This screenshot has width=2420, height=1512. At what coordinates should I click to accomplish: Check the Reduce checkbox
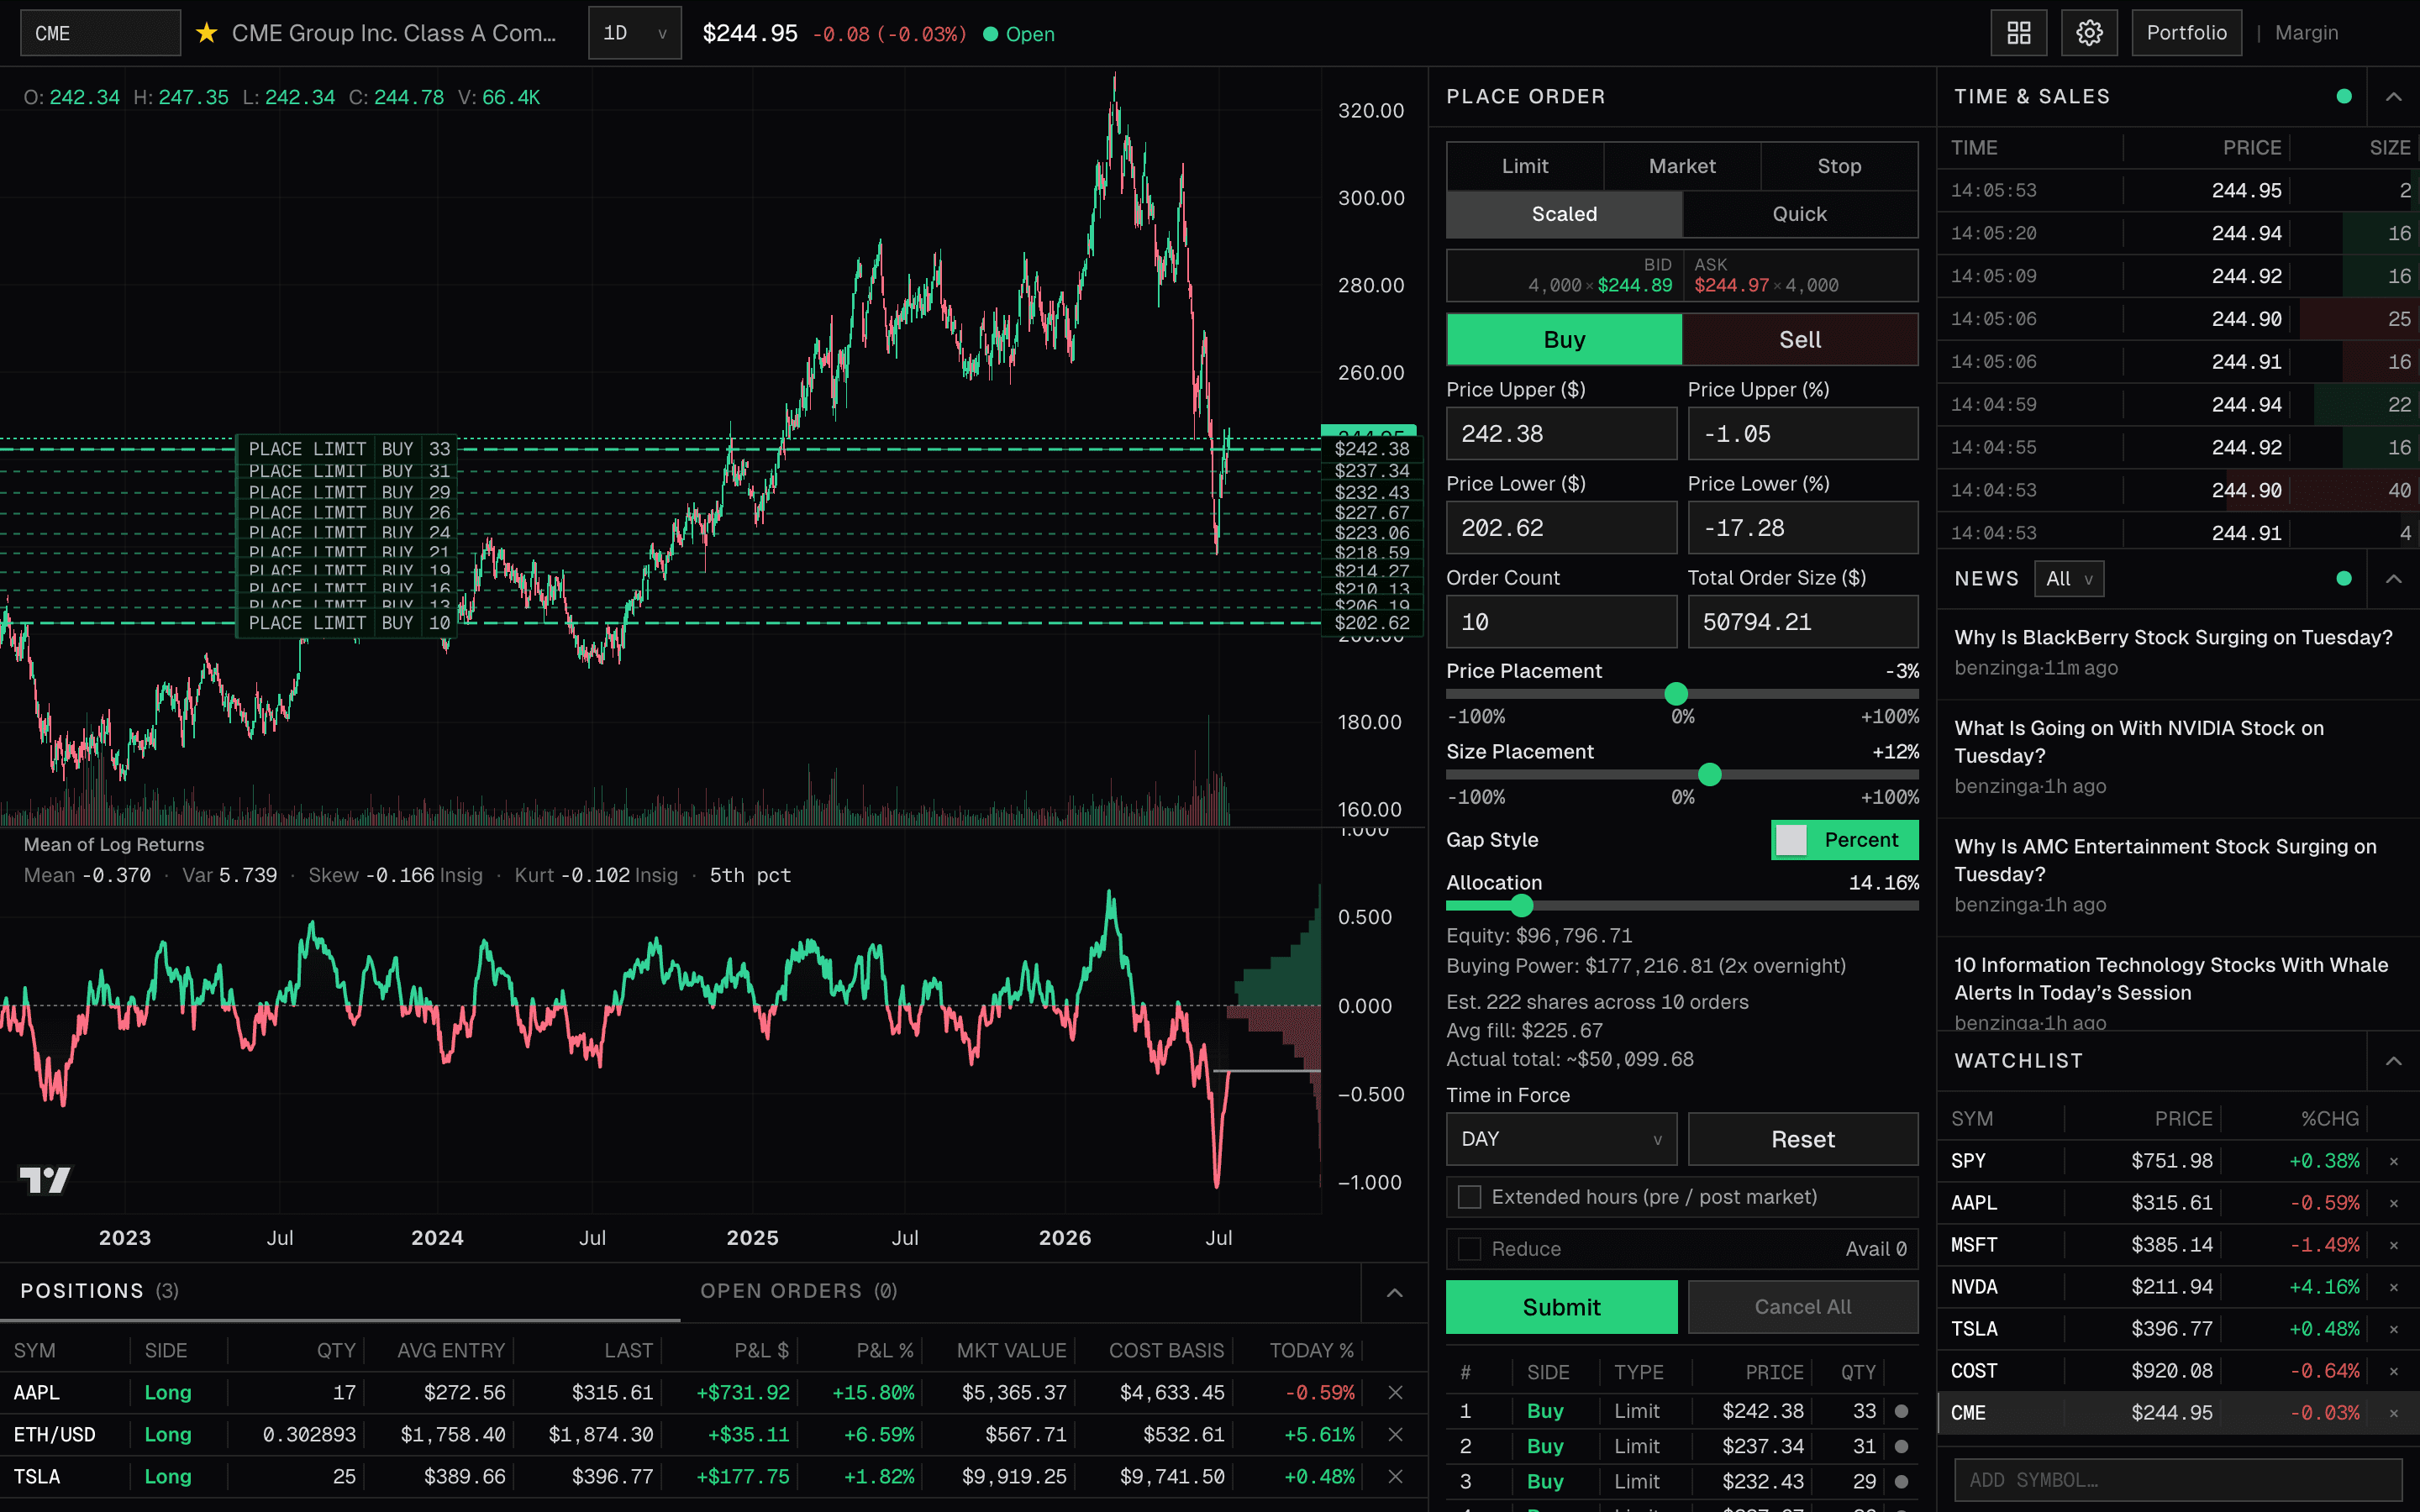click(1469, 1249)
